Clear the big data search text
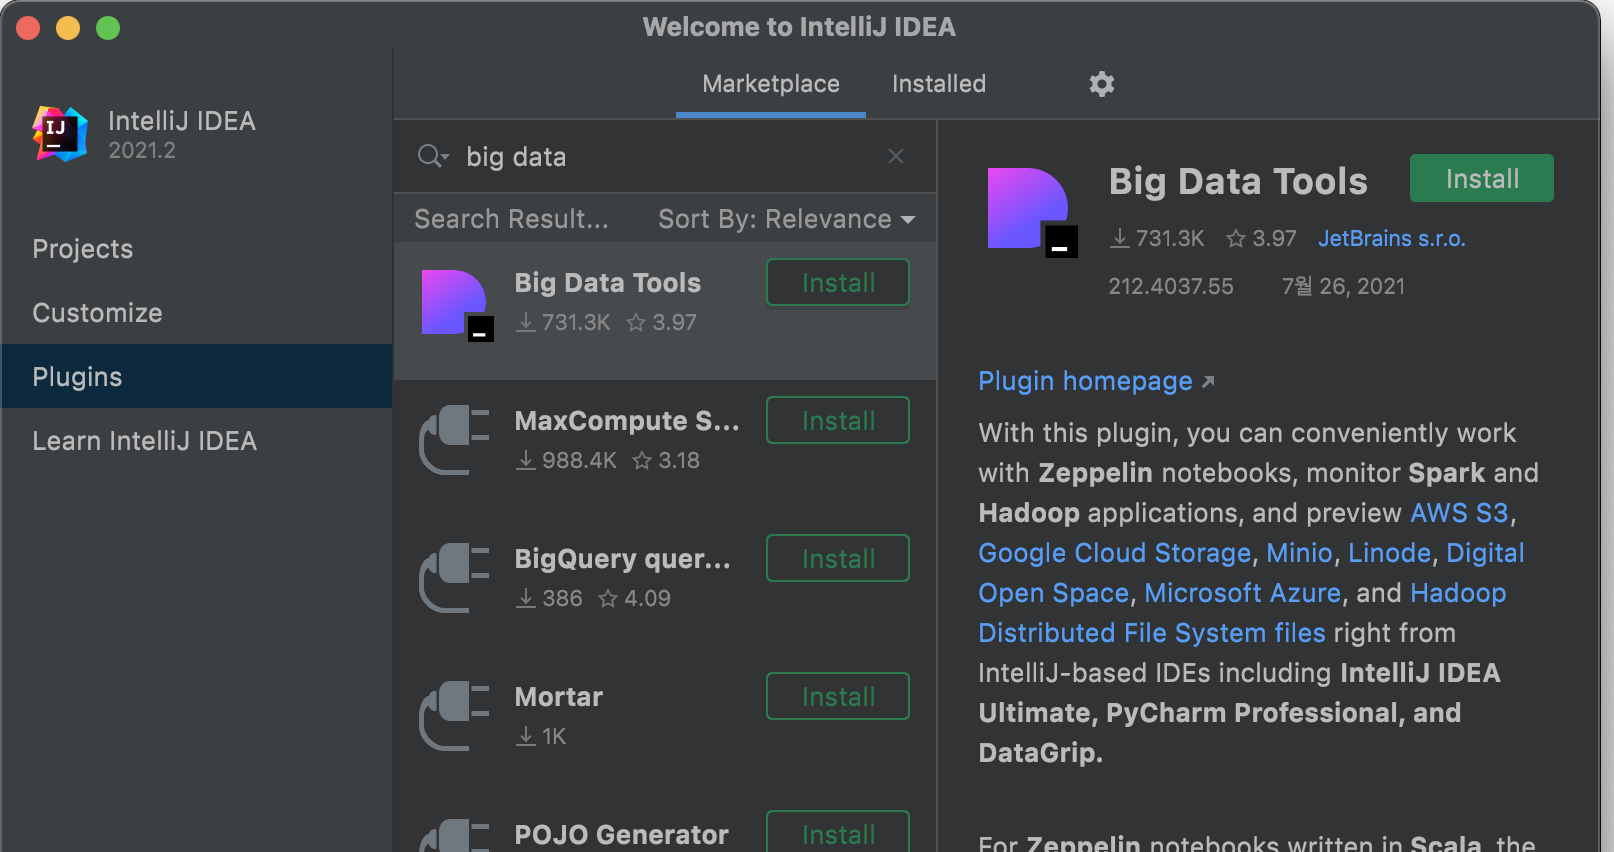The image size is (1614, 852). (896, 156)
